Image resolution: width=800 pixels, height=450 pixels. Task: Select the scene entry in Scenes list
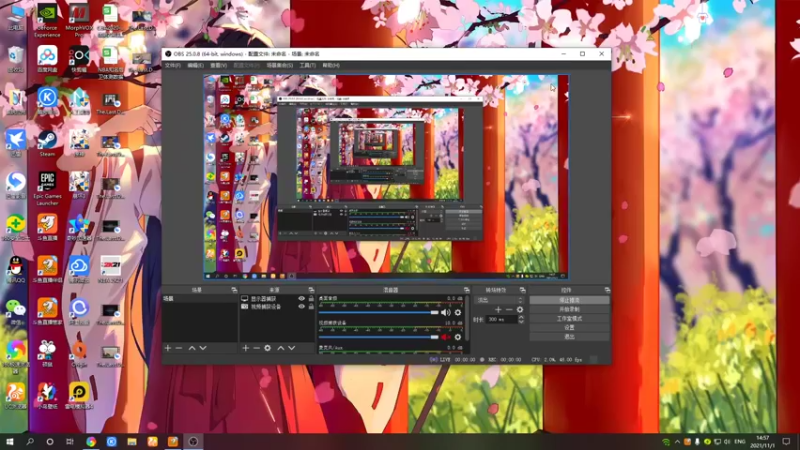tap(199, 299)
